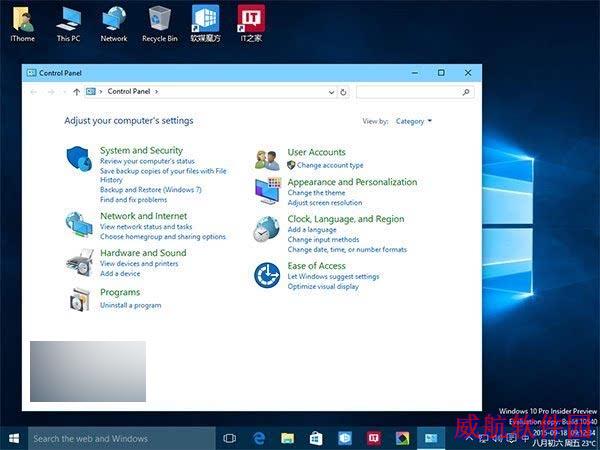Click the Control Panel search box

click(x=415, y=92)
